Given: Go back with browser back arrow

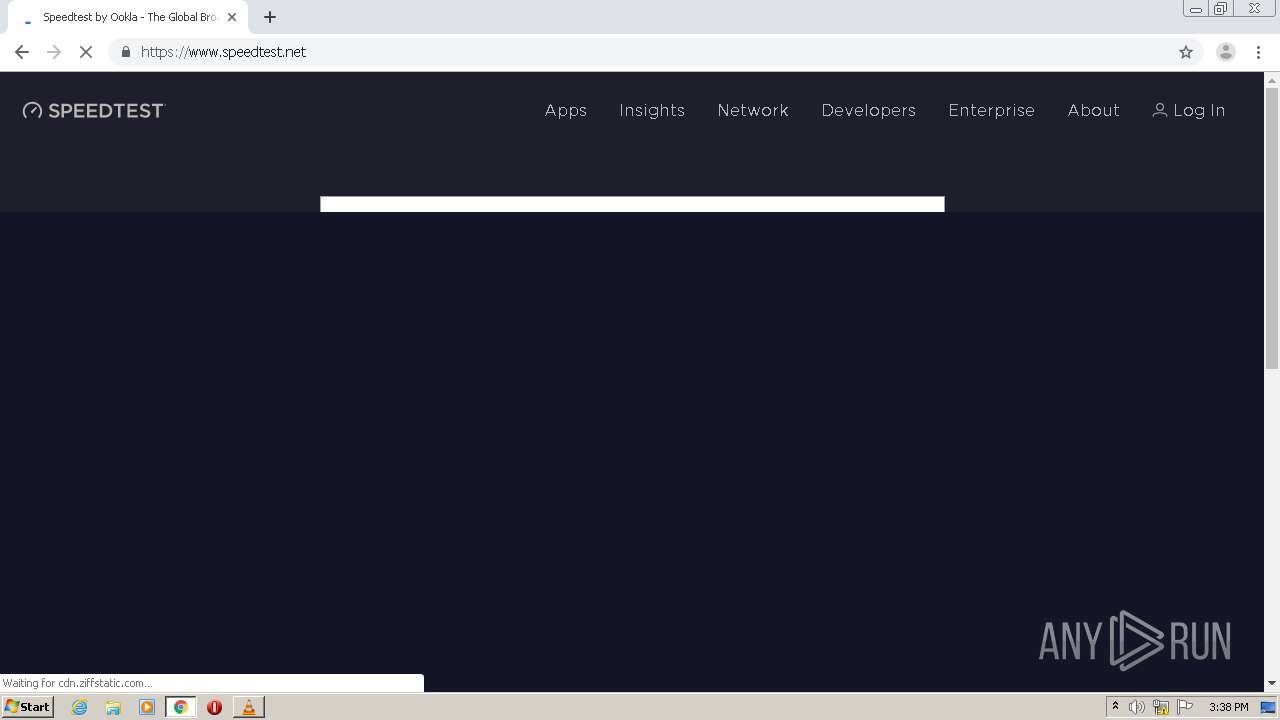Looking at the screenshot, I should click(22, 52).
